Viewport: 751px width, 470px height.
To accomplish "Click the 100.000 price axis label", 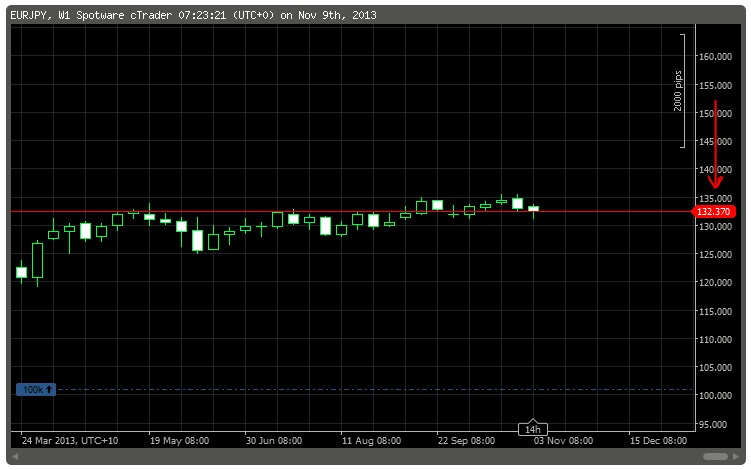I will (x=716, y=396).
